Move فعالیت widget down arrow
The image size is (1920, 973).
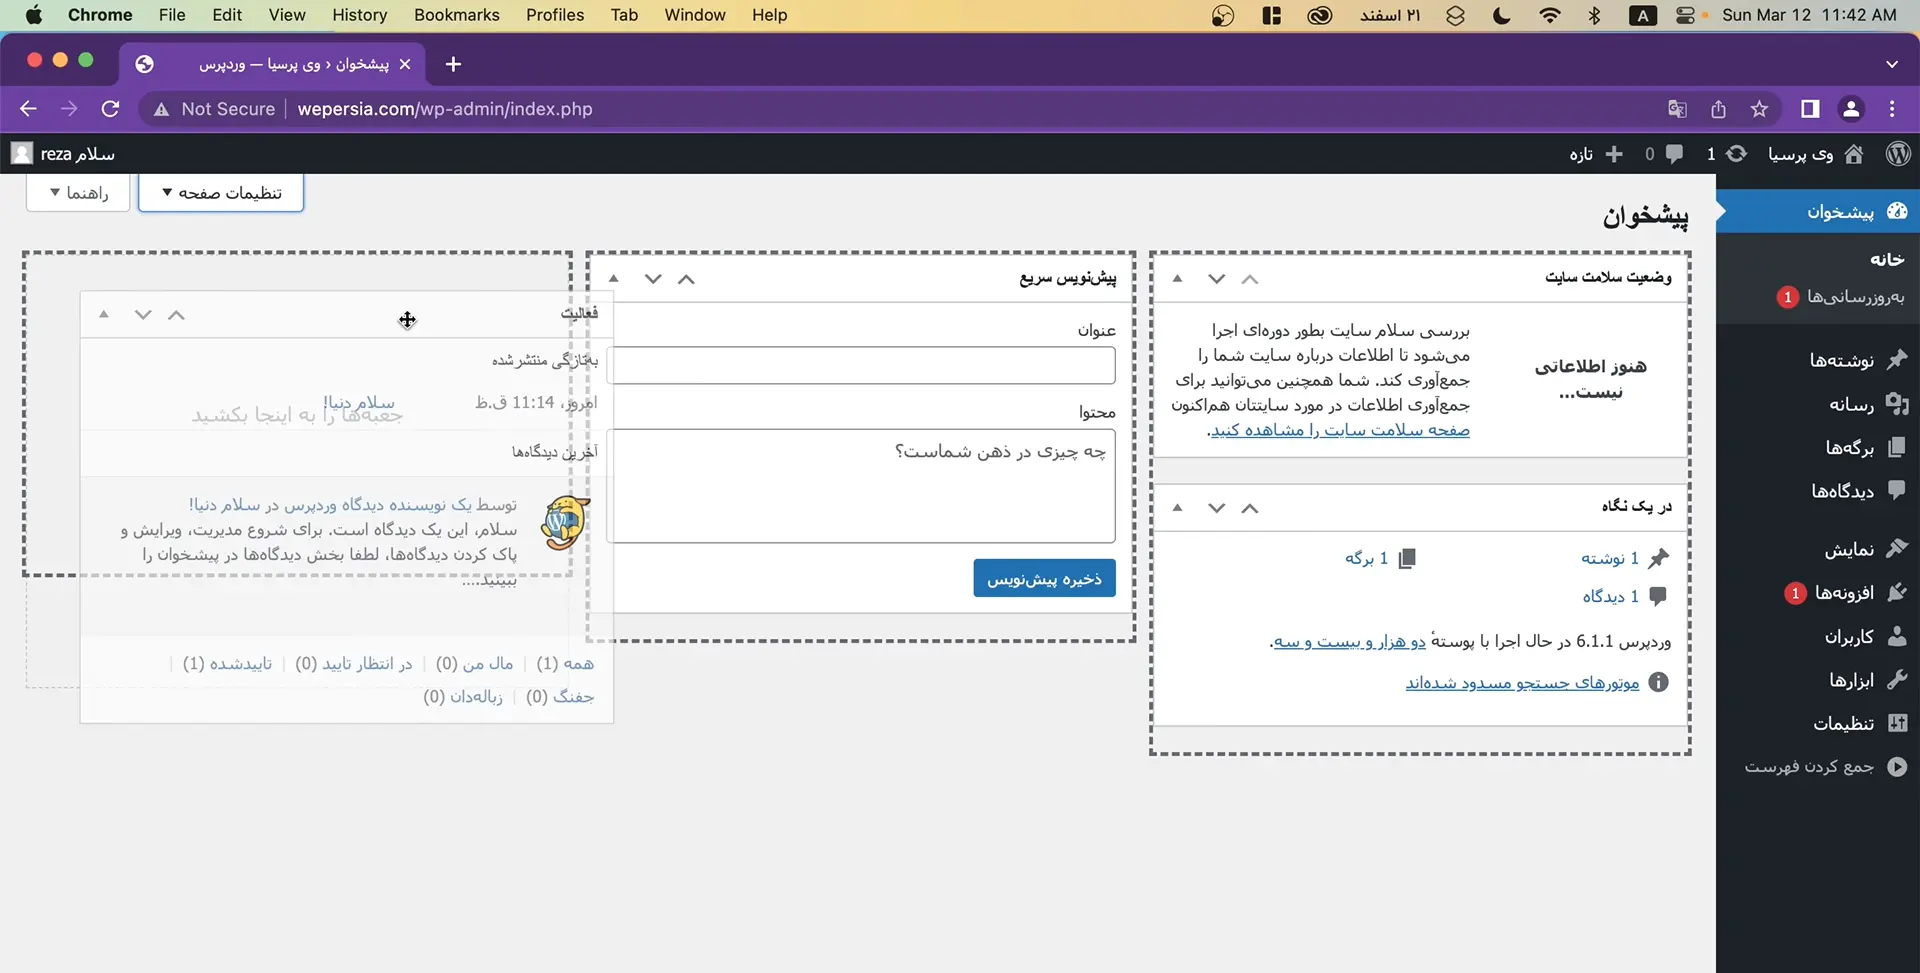(x=143, y=315)
